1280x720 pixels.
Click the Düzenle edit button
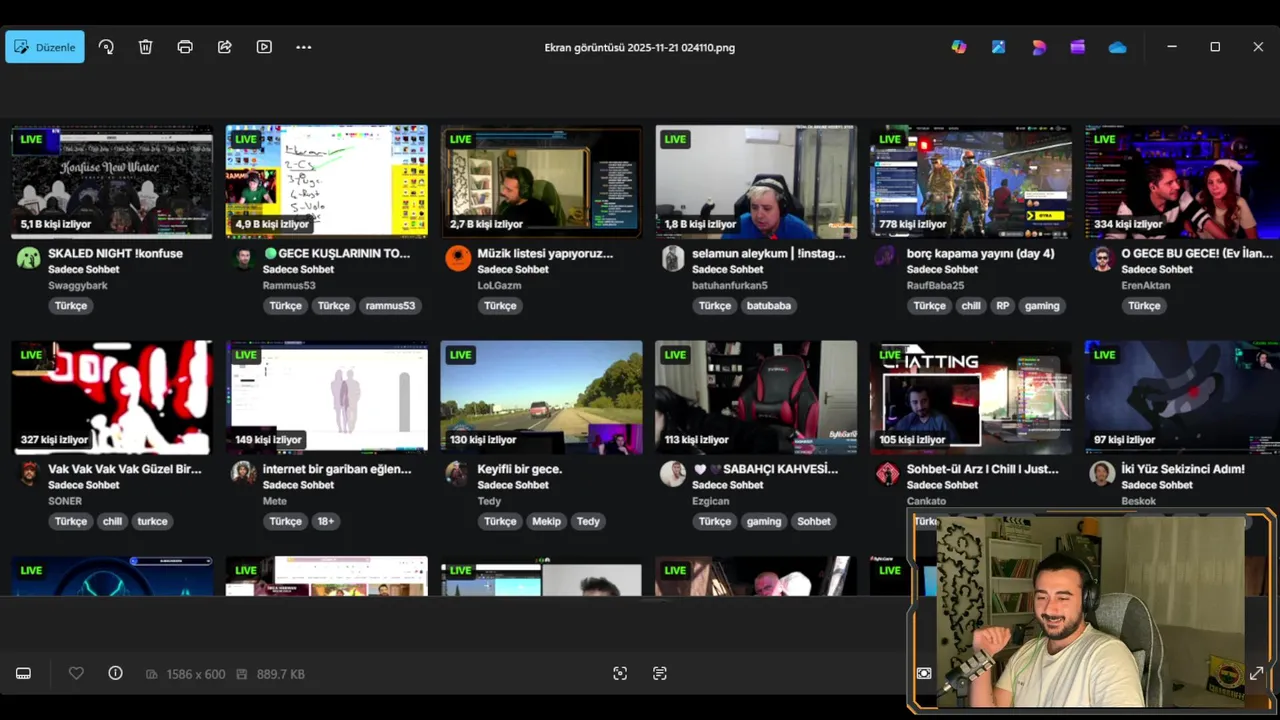tap(45, 47)
